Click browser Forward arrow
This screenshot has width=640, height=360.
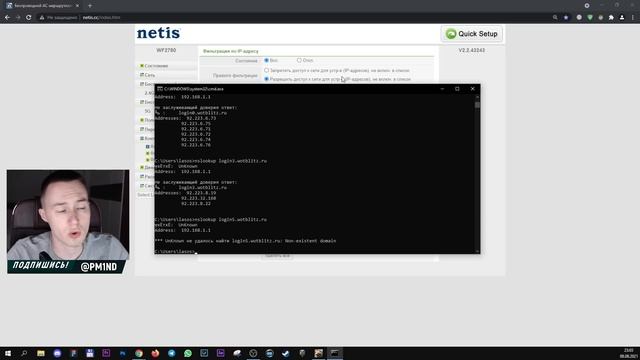tap(18, 18)
